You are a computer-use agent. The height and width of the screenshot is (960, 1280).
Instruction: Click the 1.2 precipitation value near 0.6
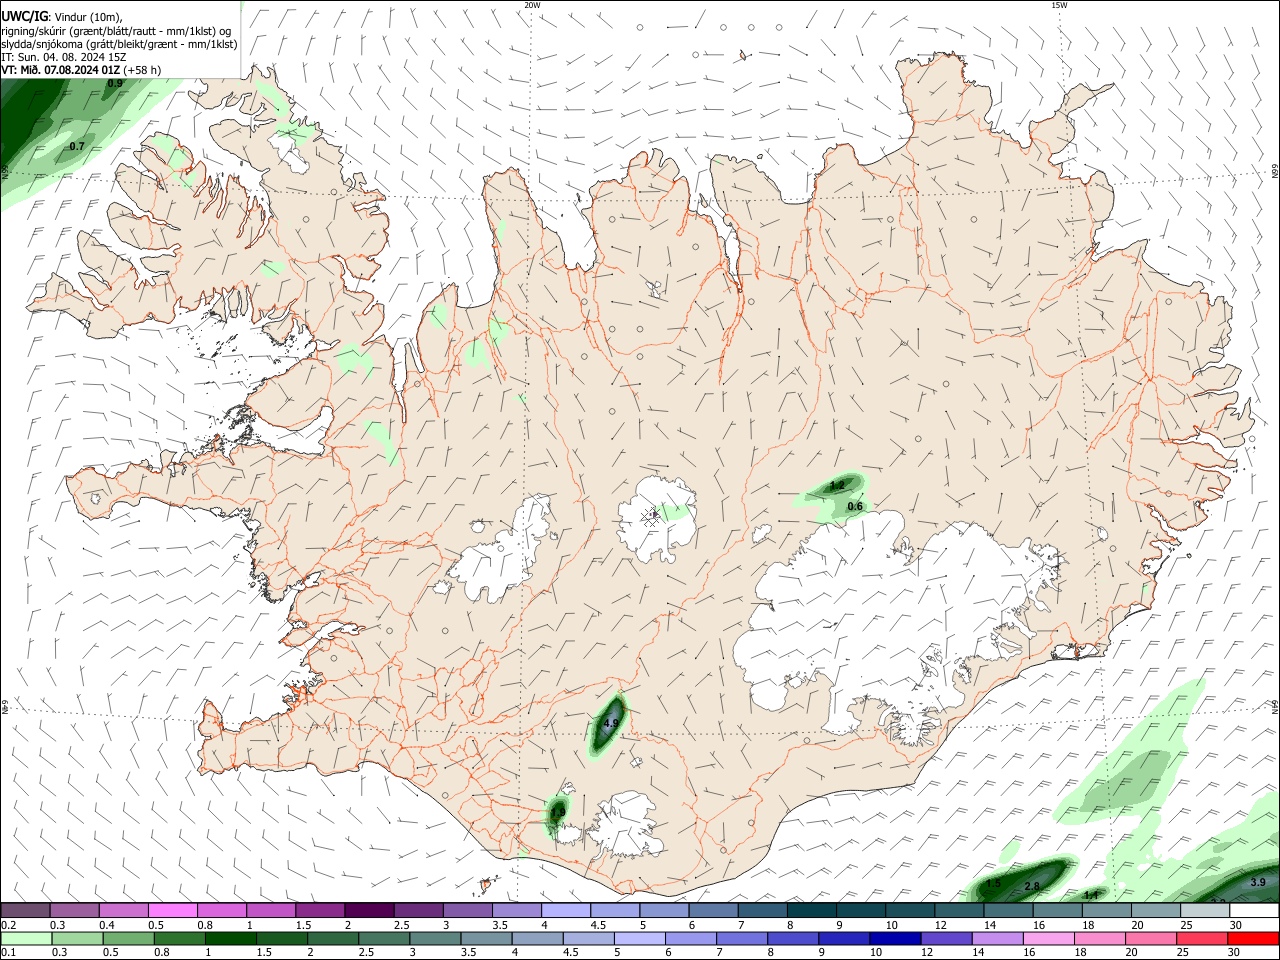(838, 485)
